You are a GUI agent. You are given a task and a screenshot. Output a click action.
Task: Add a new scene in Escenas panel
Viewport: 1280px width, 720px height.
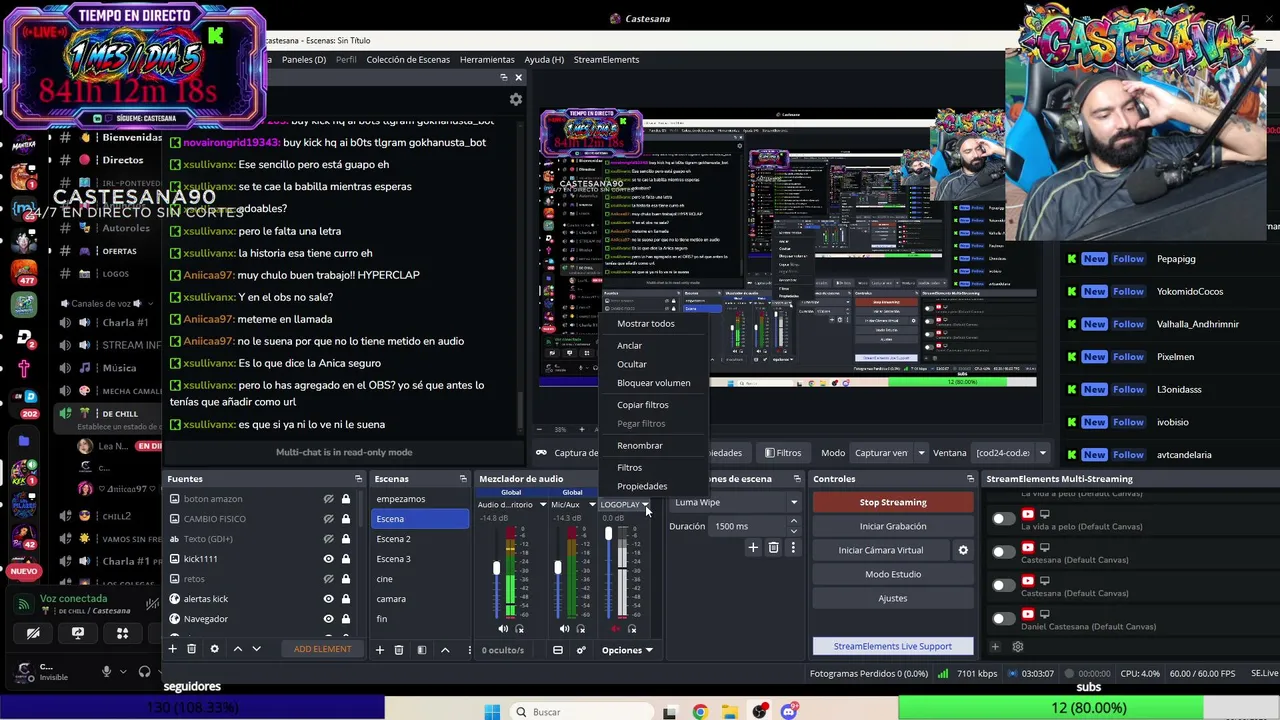point(379,650)
